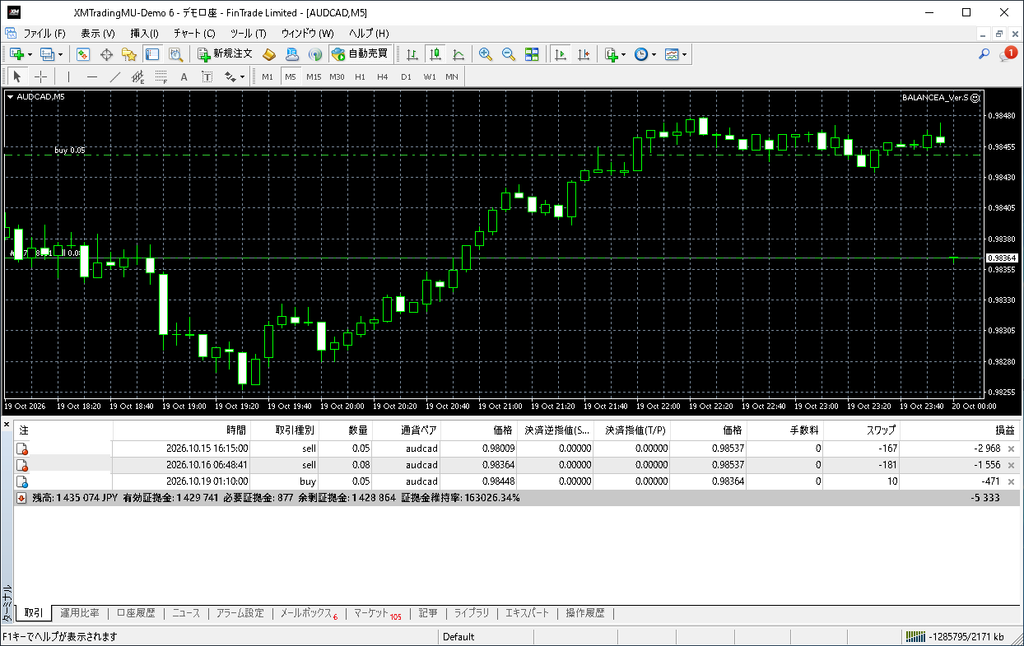Open the new chart dropdown arrow
The height and width of the screenshot is (646, 1024).
coord(29,55)
